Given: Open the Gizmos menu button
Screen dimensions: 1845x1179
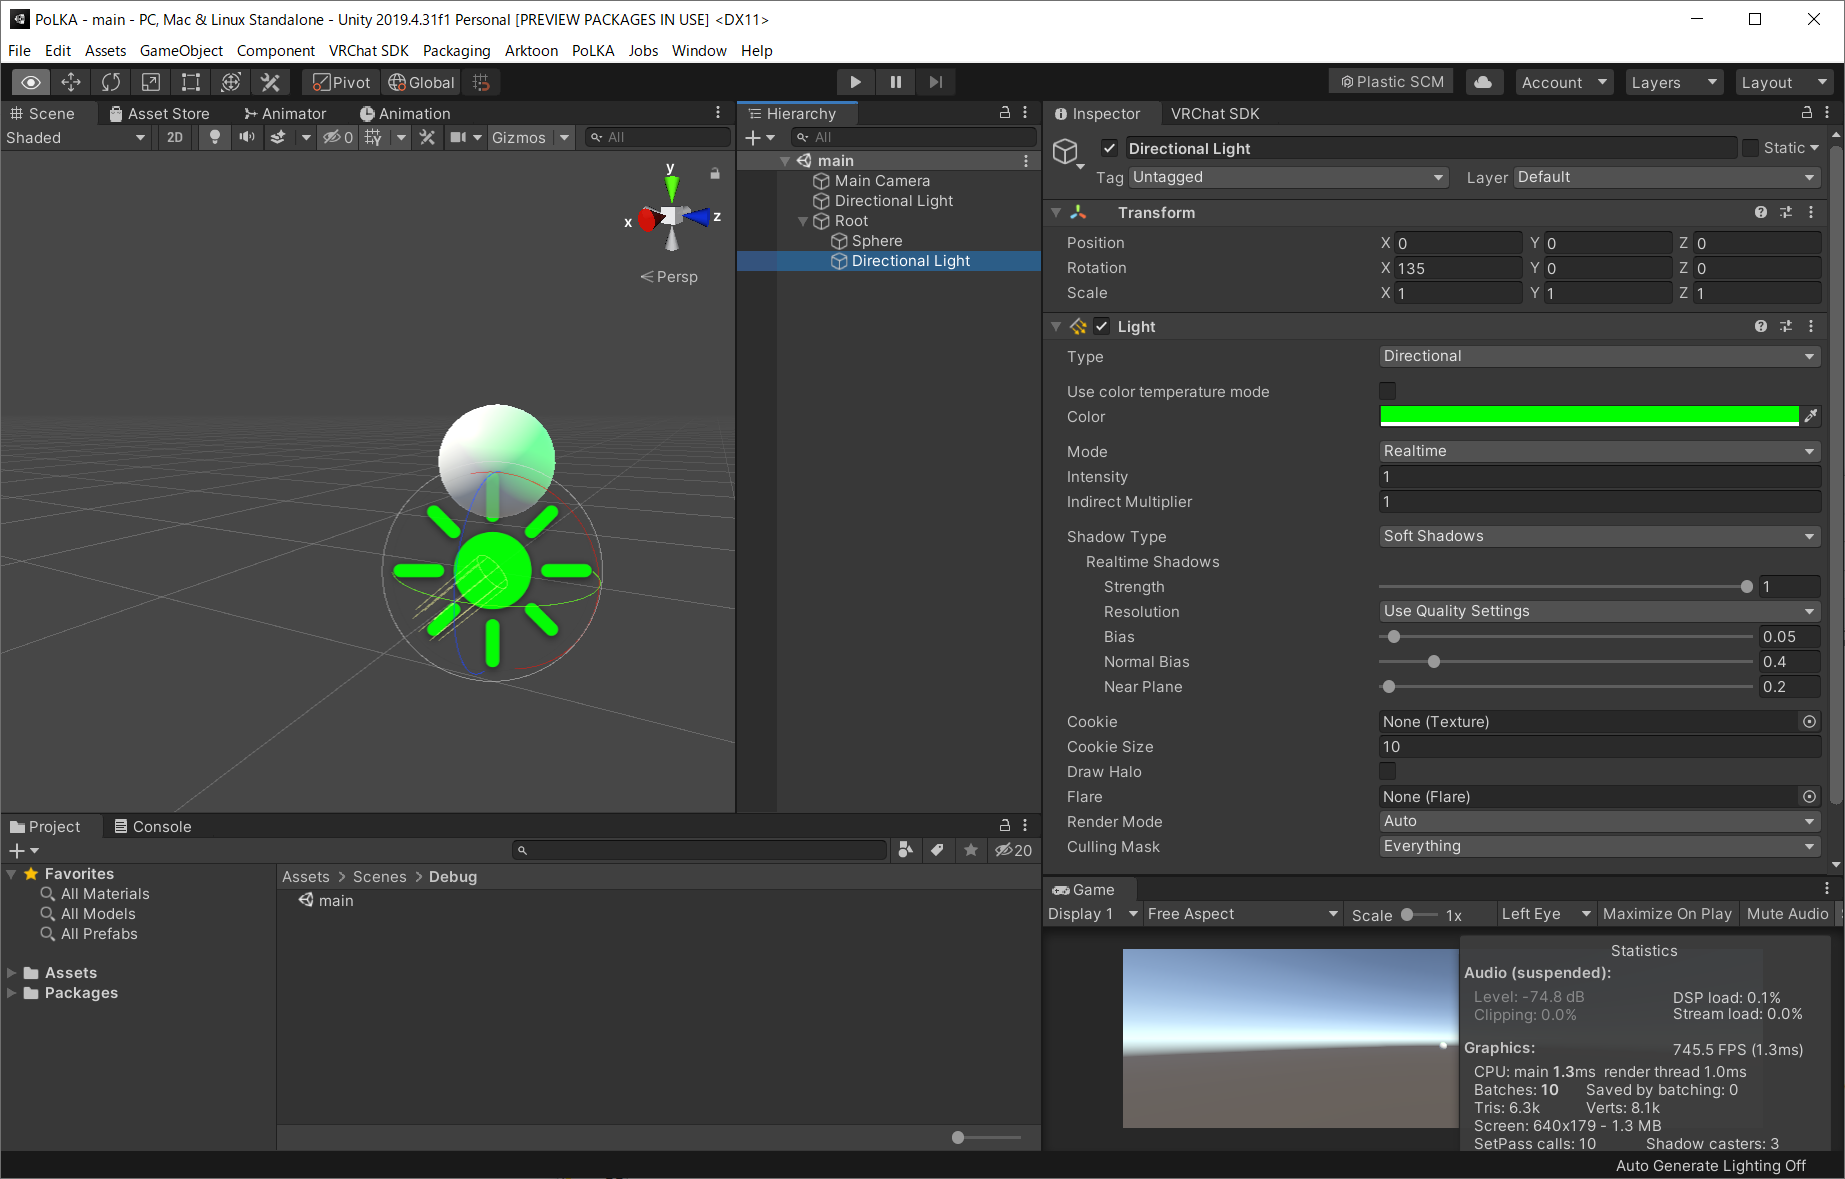Looking at the screenshot, I should pos(518,137).
